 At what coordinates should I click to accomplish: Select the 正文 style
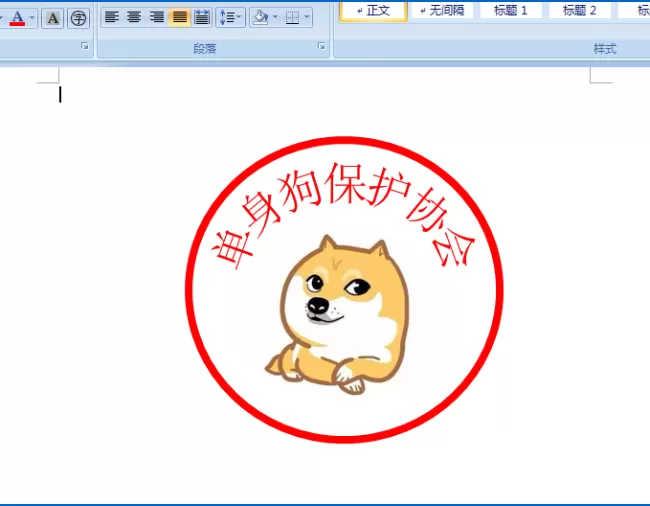[373, 11]
